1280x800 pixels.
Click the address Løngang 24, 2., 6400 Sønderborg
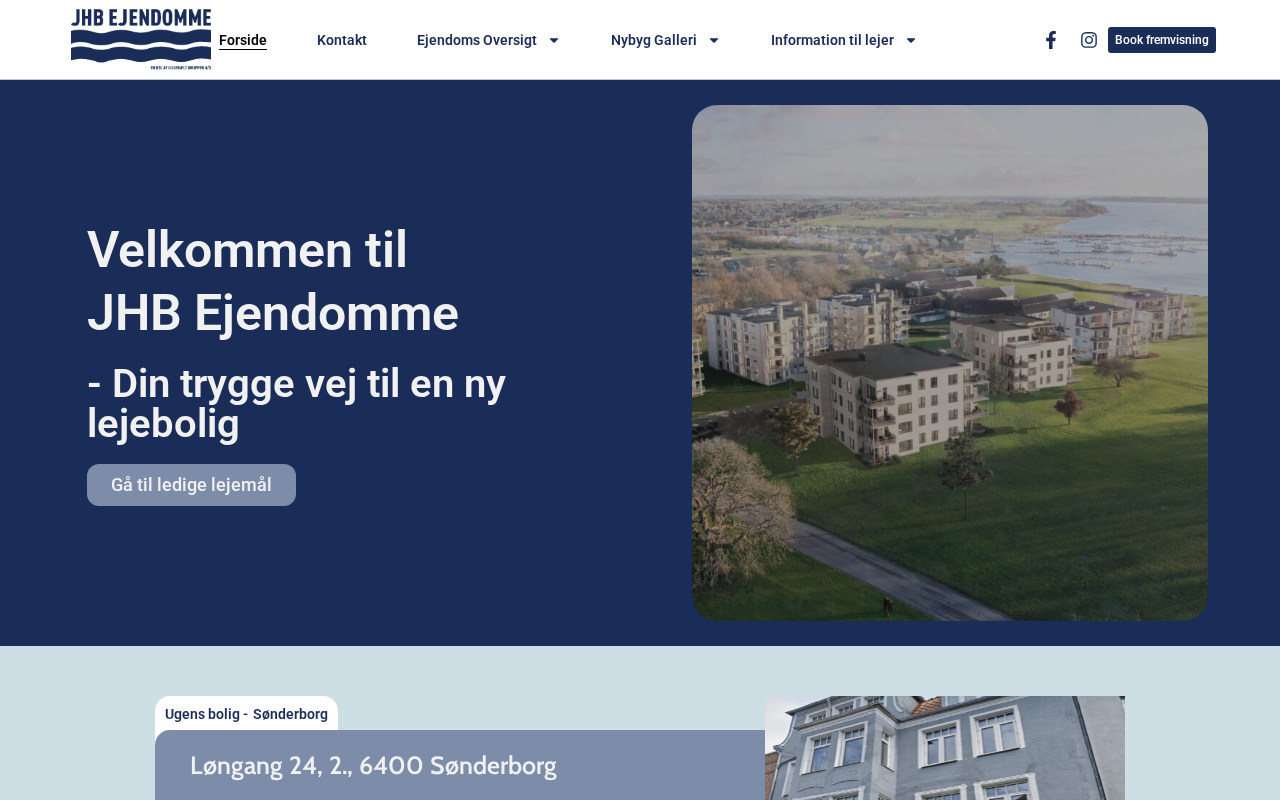pos(373,766)
